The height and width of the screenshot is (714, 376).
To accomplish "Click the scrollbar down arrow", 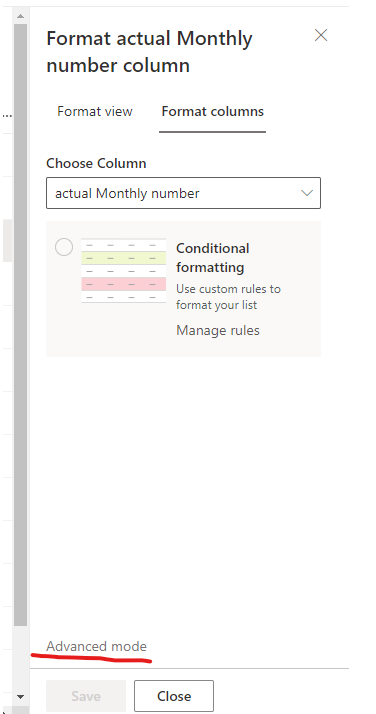I will [x=20, y=697].
